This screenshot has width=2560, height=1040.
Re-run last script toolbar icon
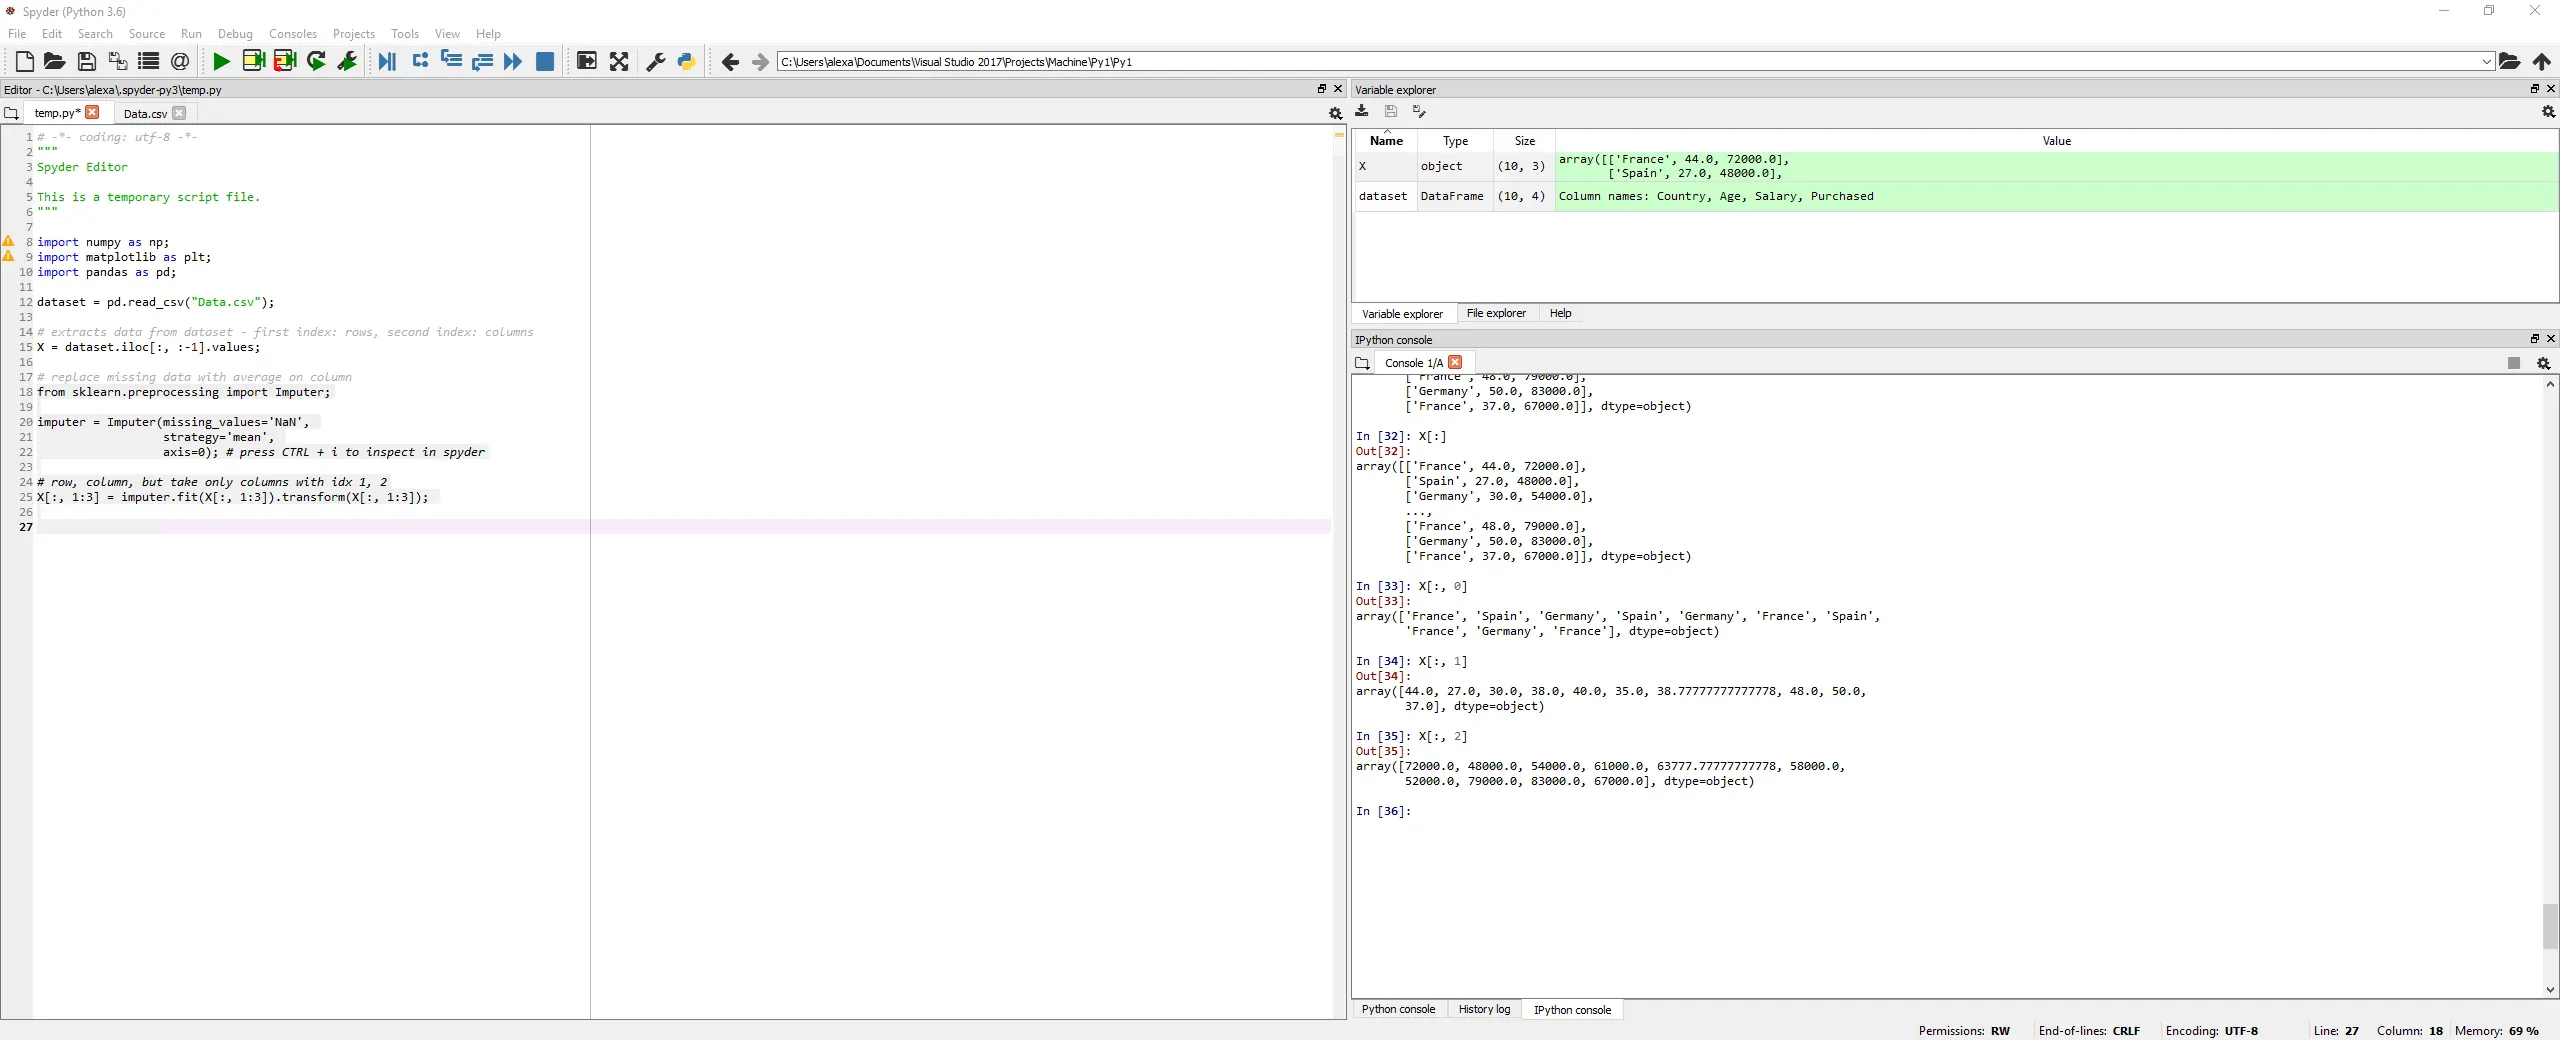pyautogui.click(x=316, y=62)
